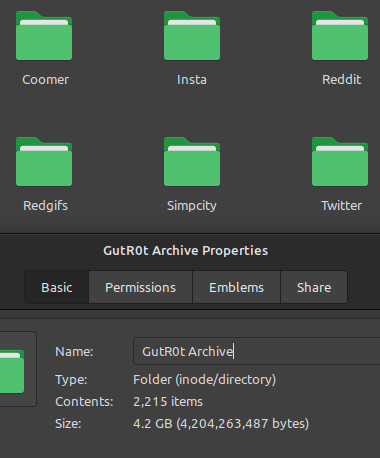Viewport: 380px width, 458px height.
Task: Select the Redgifs folder label
Action: (x=46, y=206)
